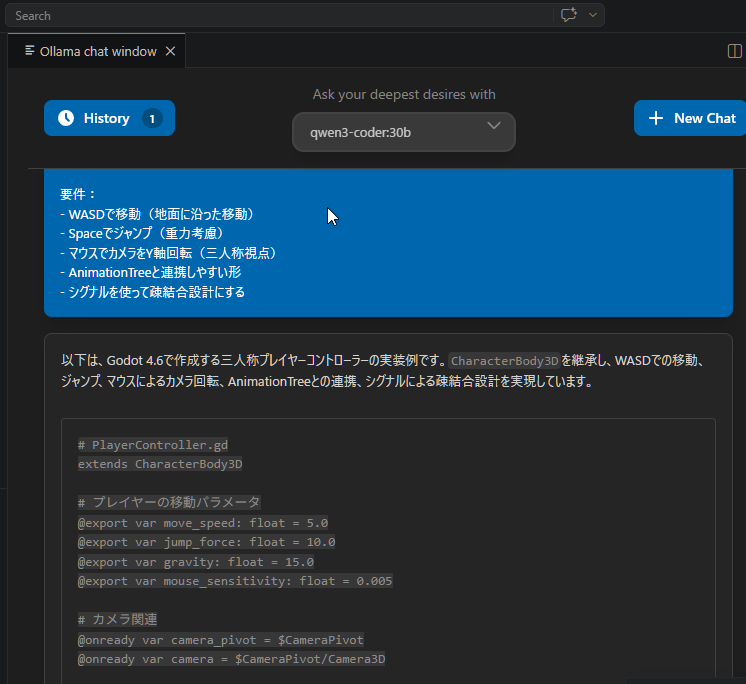Click the inline CharacterBody3D code tag
Image resolution: width=746 pixels, height=684 pixels.
pyautogui.click(x=504, y=361)
